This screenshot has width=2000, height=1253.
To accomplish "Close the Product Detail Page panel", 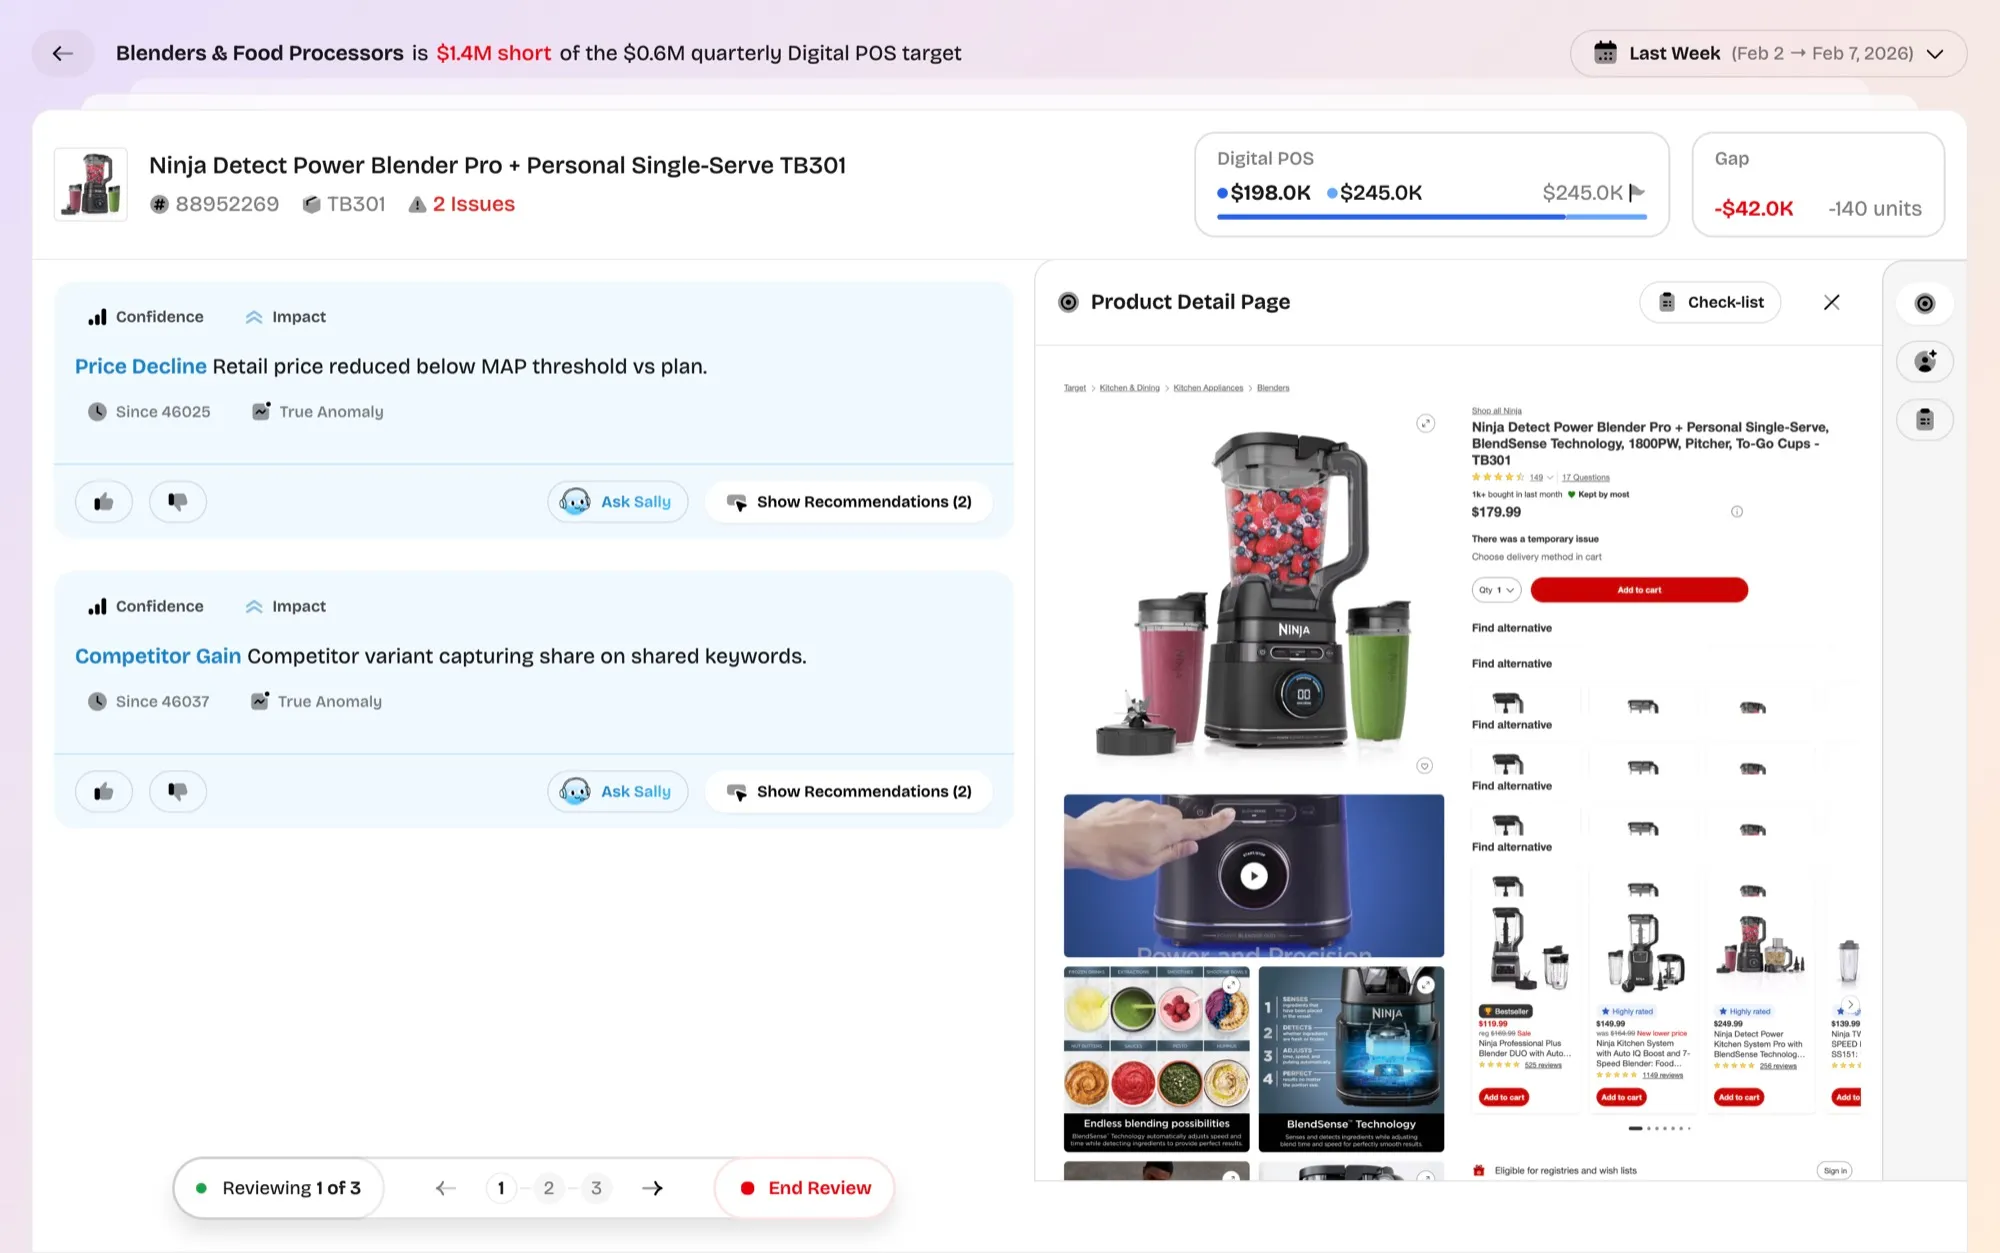I will pos(1832,302).
